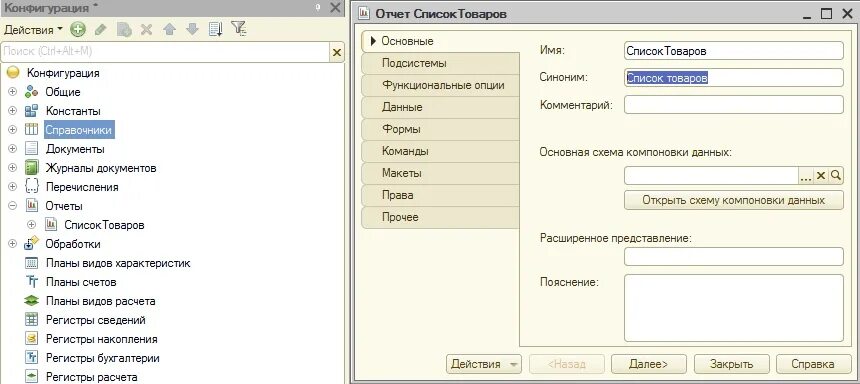Click the pencil Edit icon in toolbar
860x384 pixels.
click(x=100, y=30)
